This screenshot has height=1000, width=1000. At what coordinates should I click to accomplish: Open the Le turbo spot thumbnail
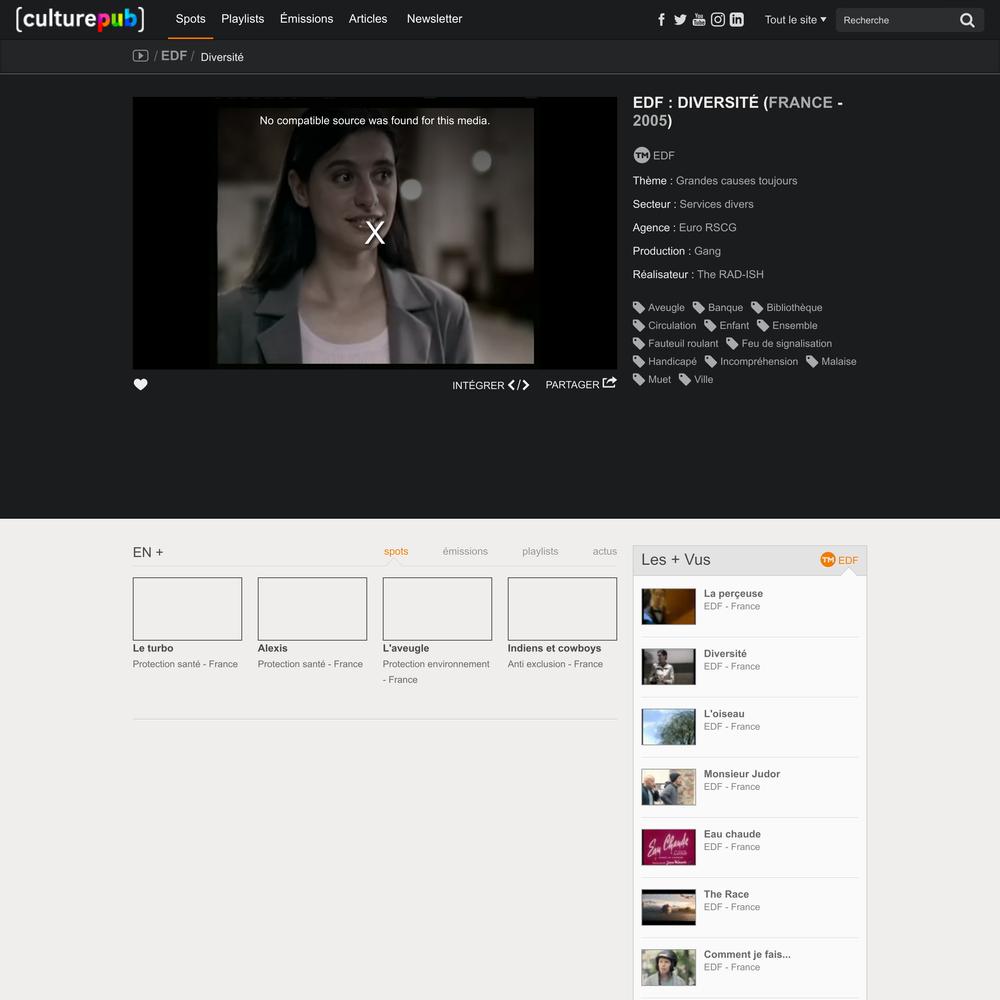coord(188,608)
